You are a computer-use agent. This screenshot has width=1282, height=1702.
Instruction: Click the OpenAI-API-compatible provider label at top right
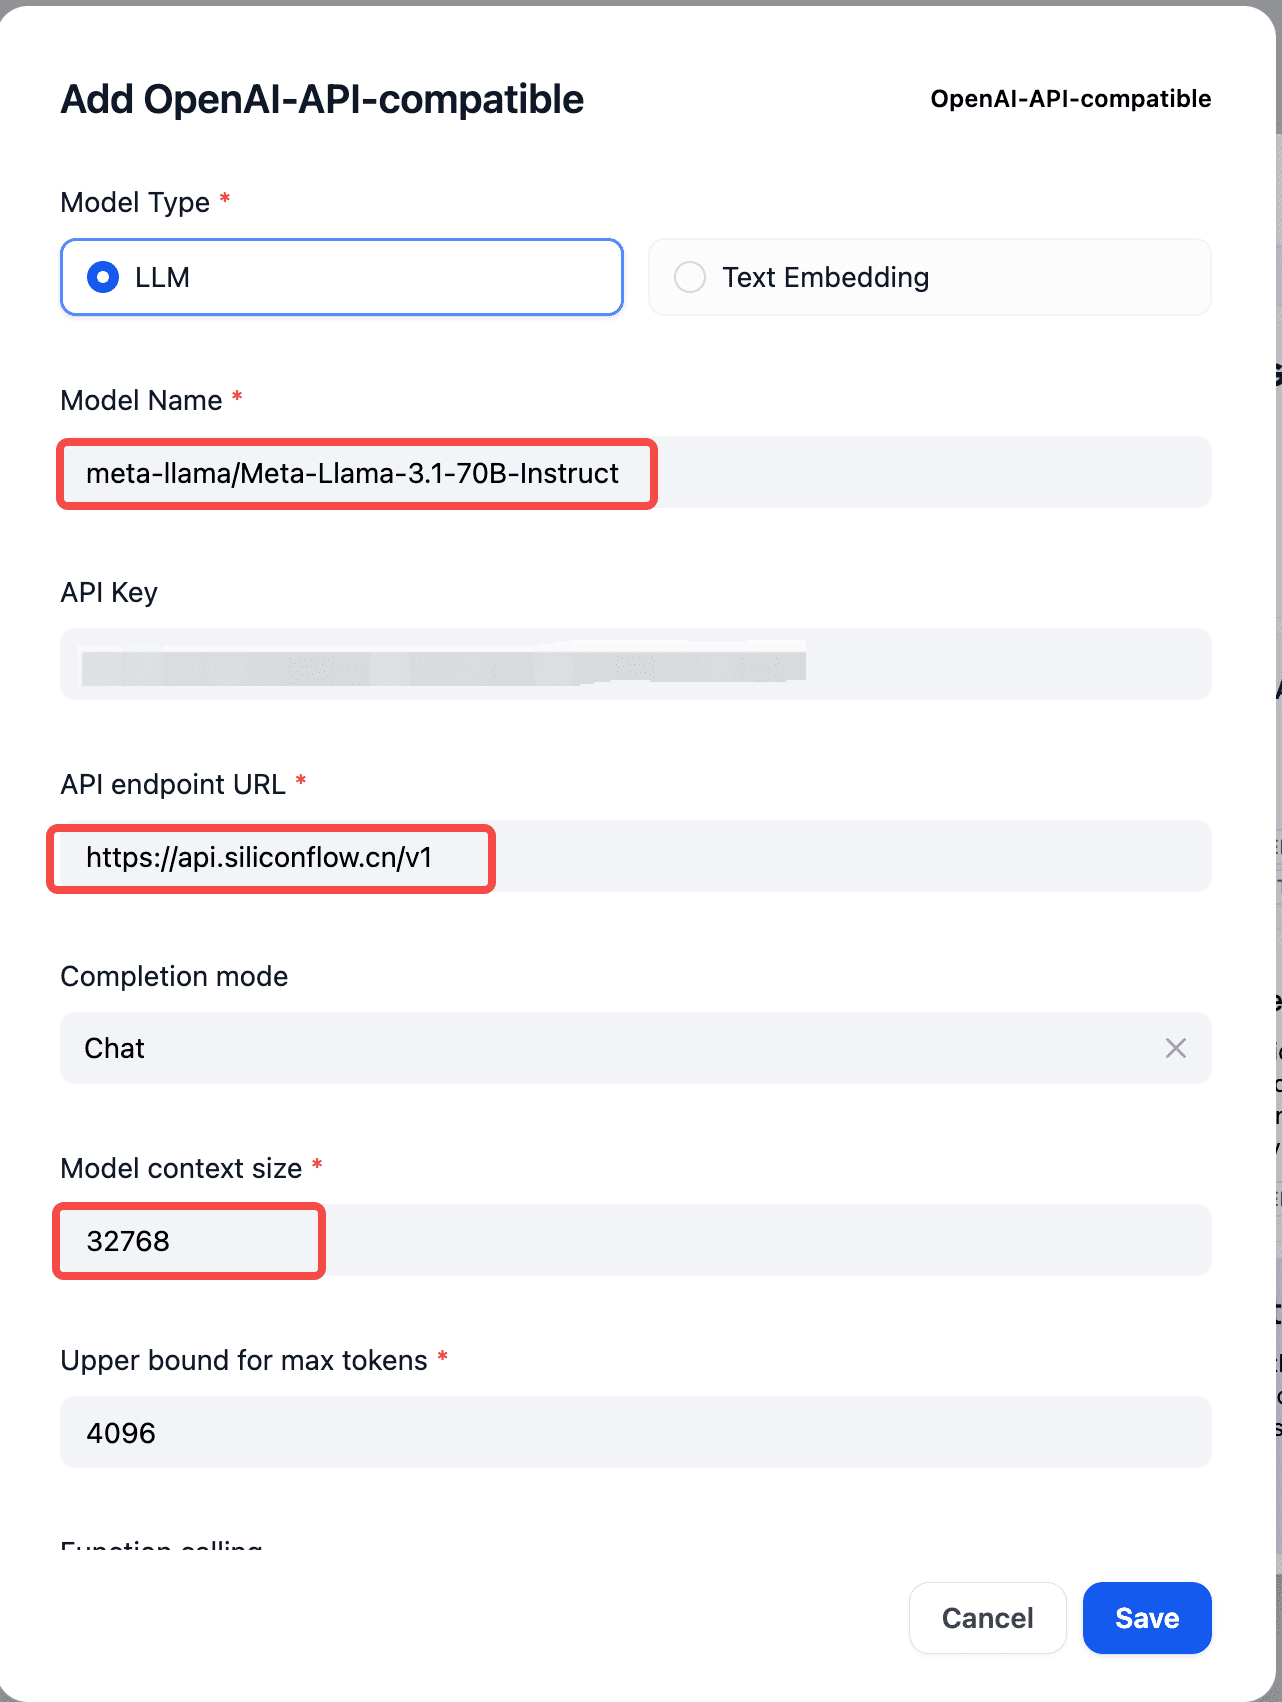tap(1071, 99)
